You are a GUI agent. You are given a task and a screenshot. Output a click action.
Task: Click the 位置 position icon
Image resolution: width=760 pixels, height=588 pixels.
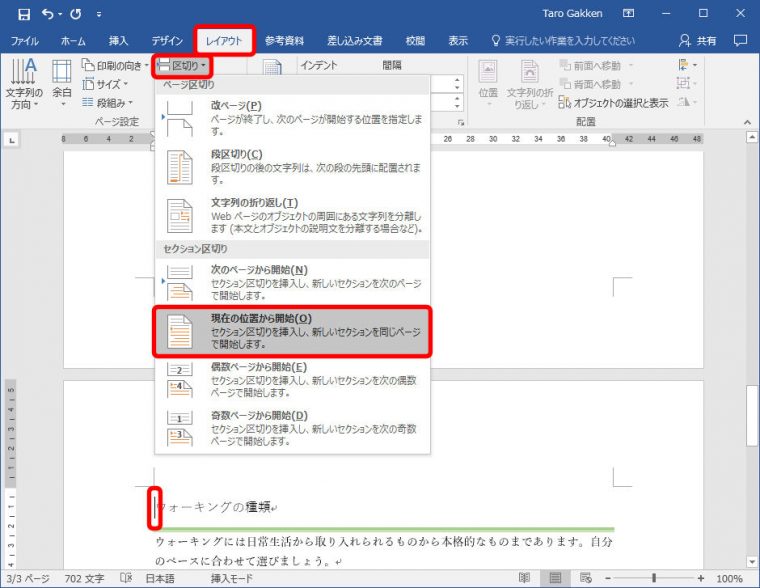coord(488,83)
